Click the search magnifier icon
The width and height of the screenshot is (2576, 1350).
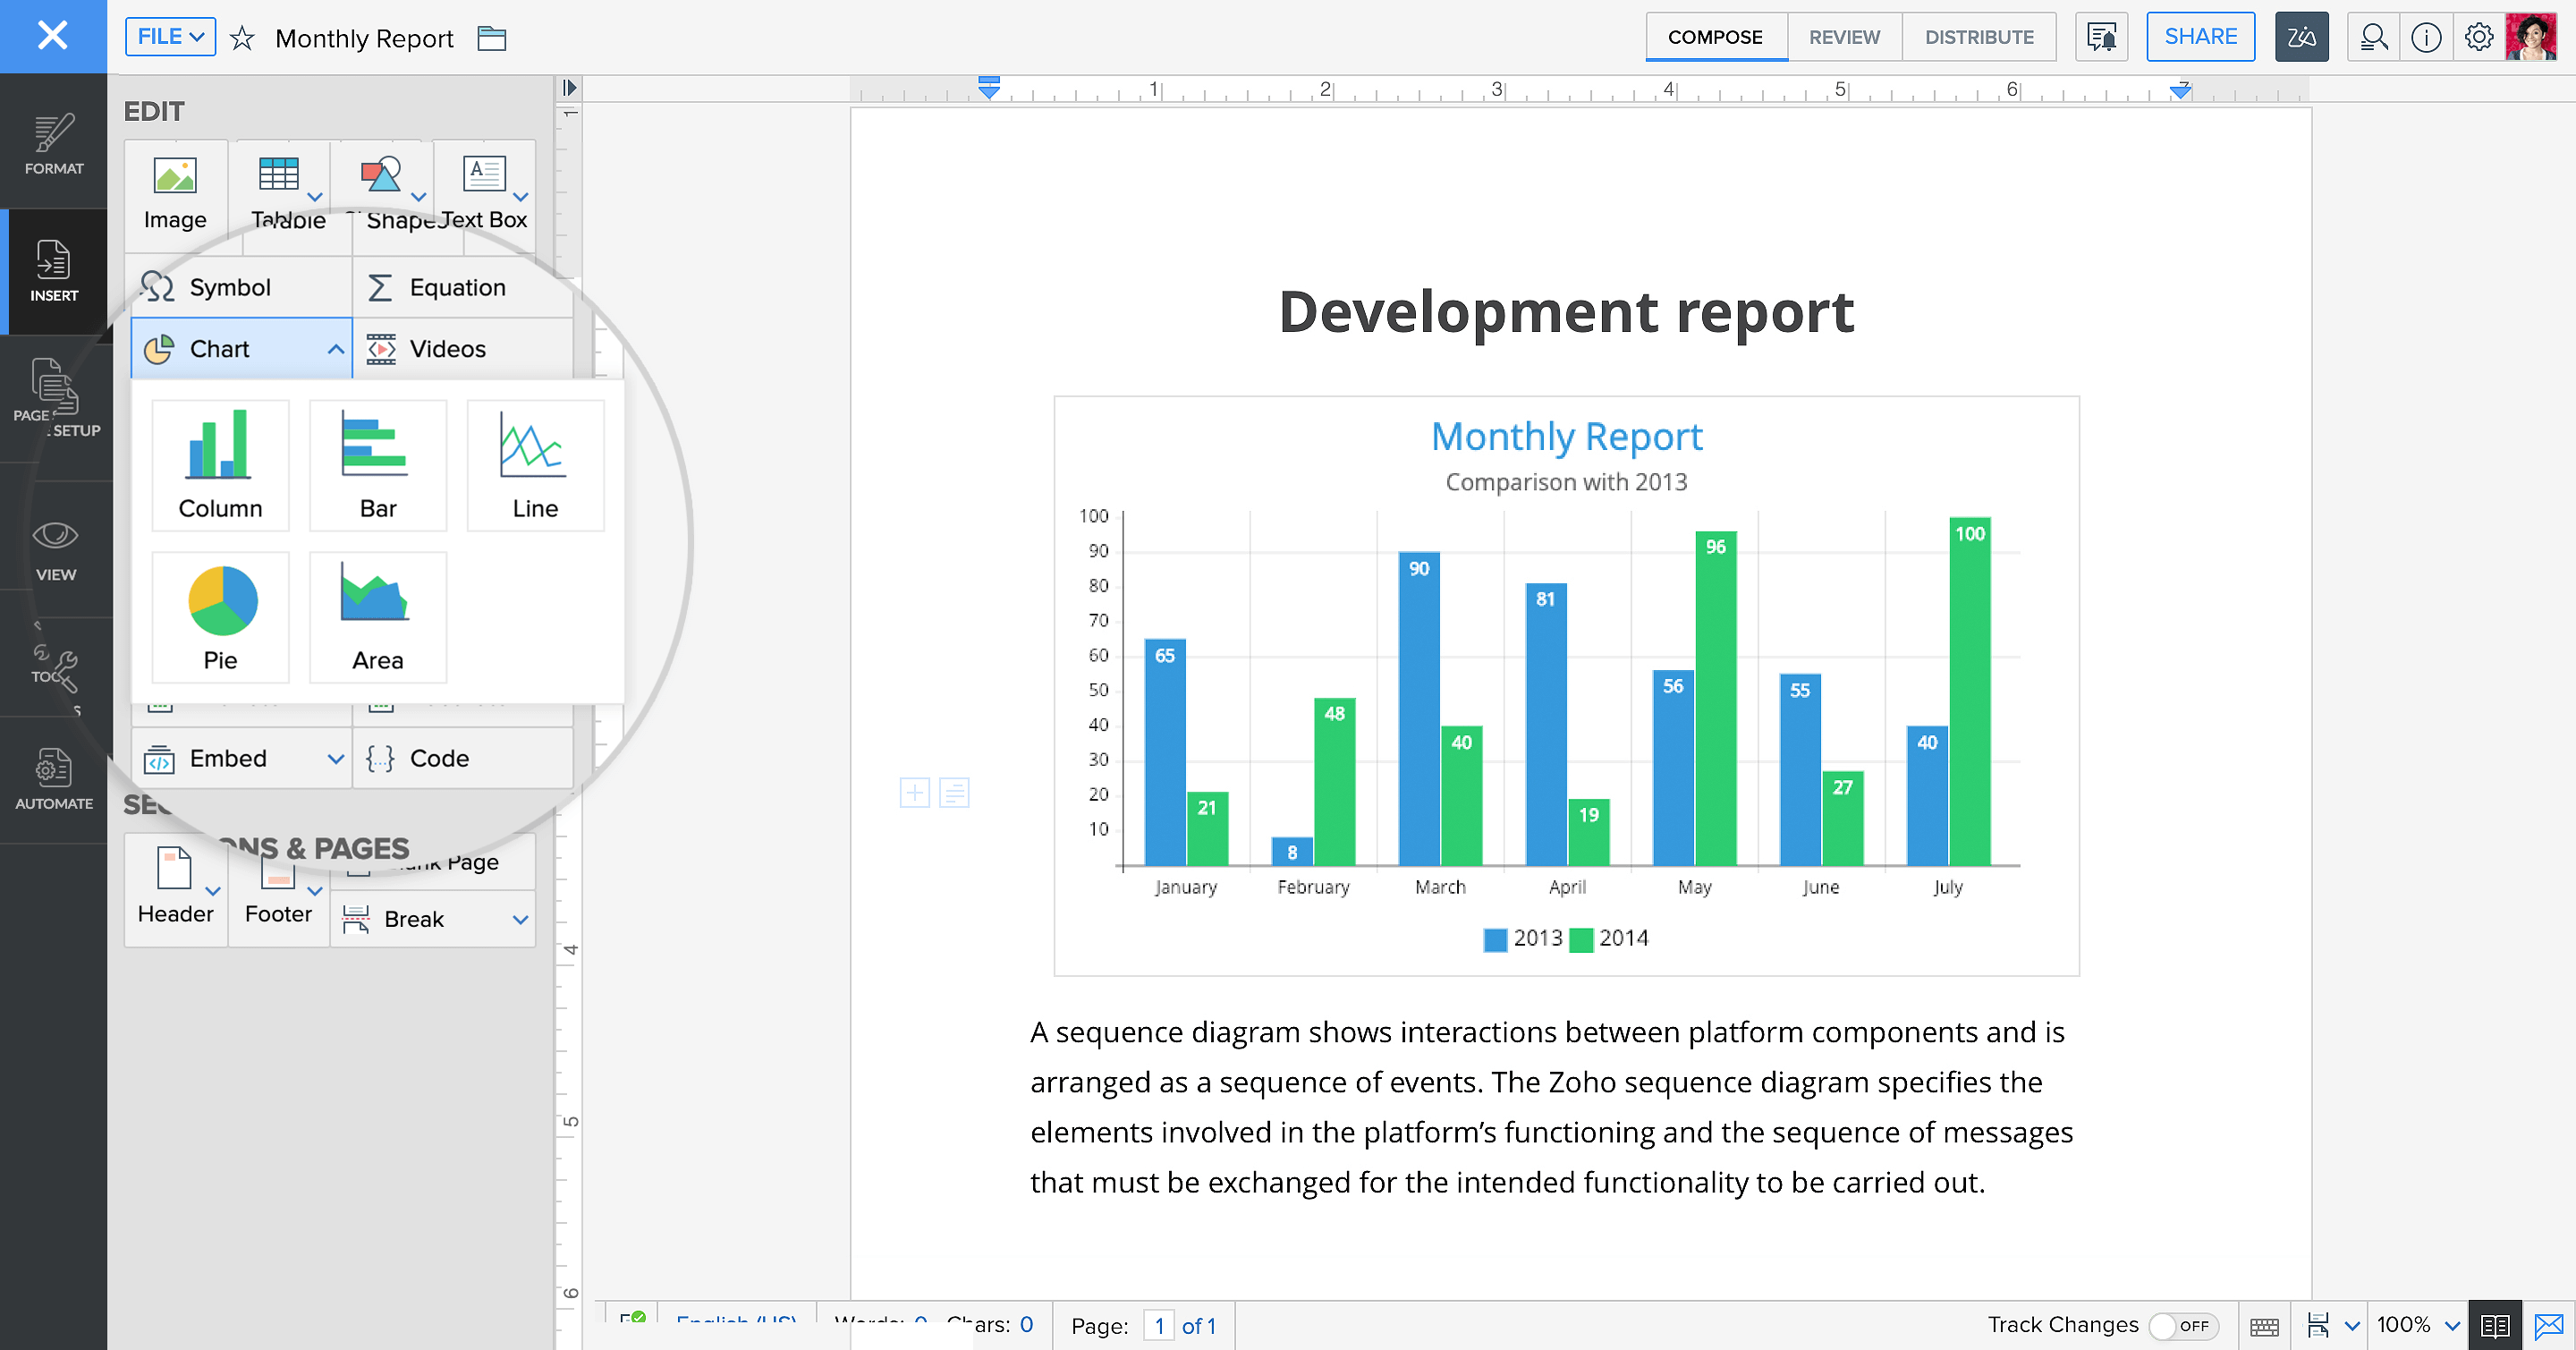tap(2373, 37)
